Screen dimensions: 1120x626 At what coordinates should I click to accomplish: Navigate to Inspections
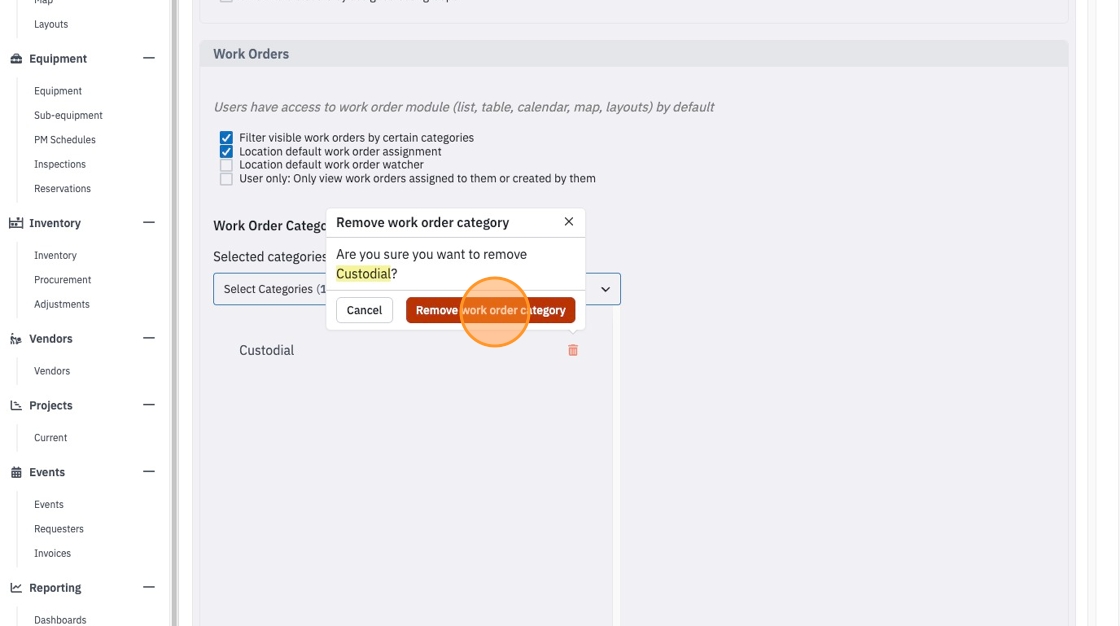(x=60, y=164)
